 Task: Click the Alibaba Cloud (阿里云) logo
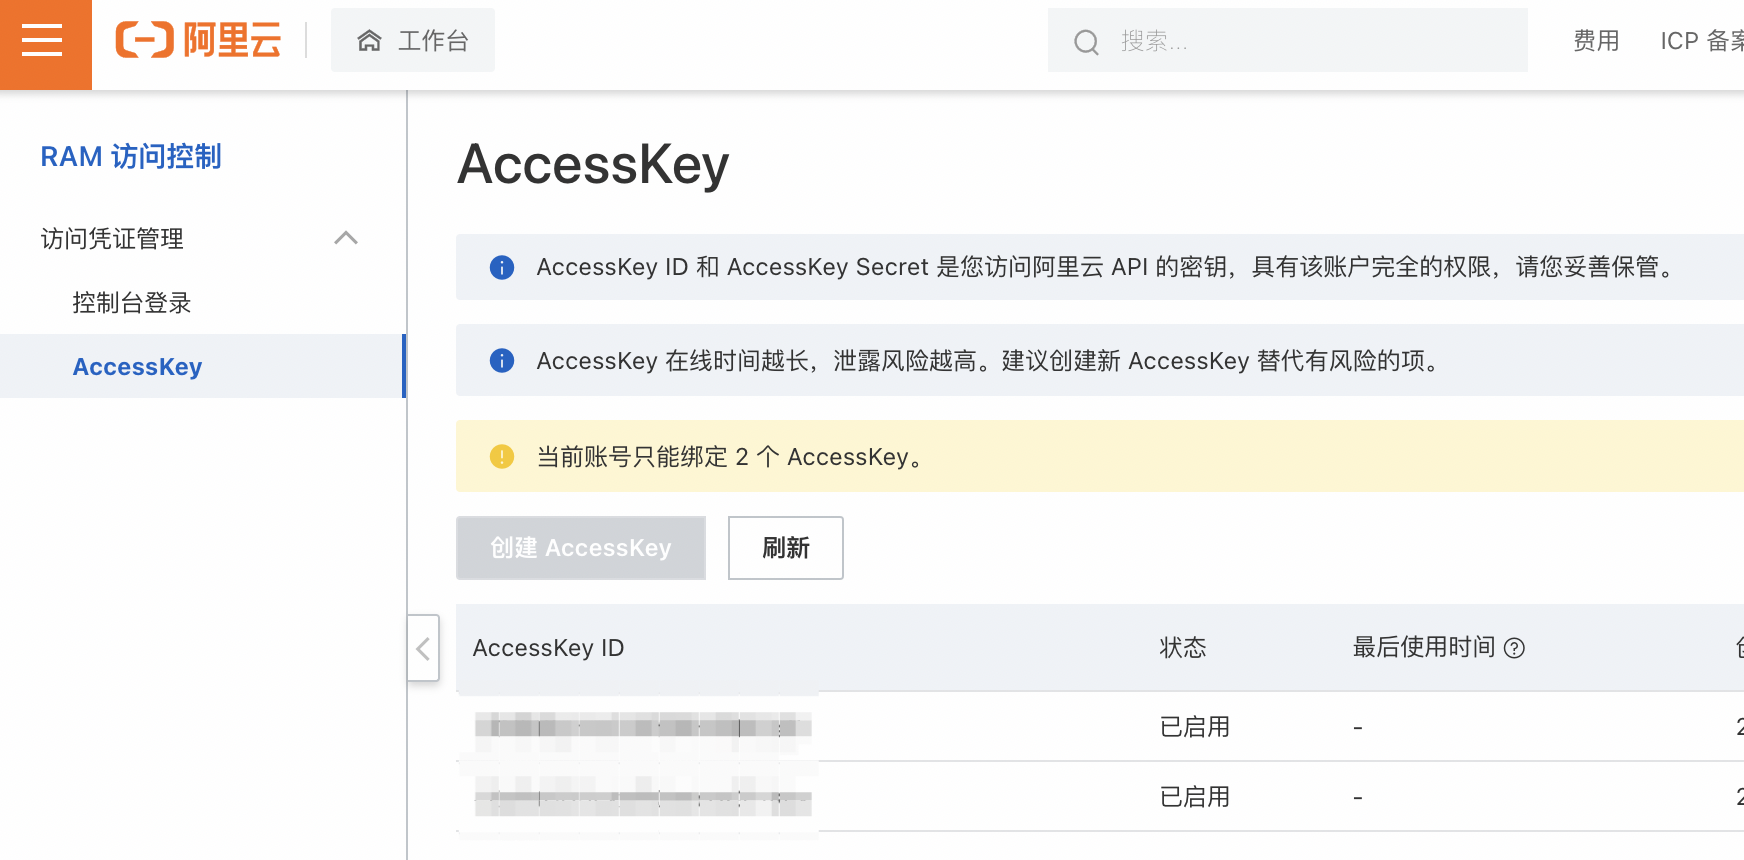199,40
